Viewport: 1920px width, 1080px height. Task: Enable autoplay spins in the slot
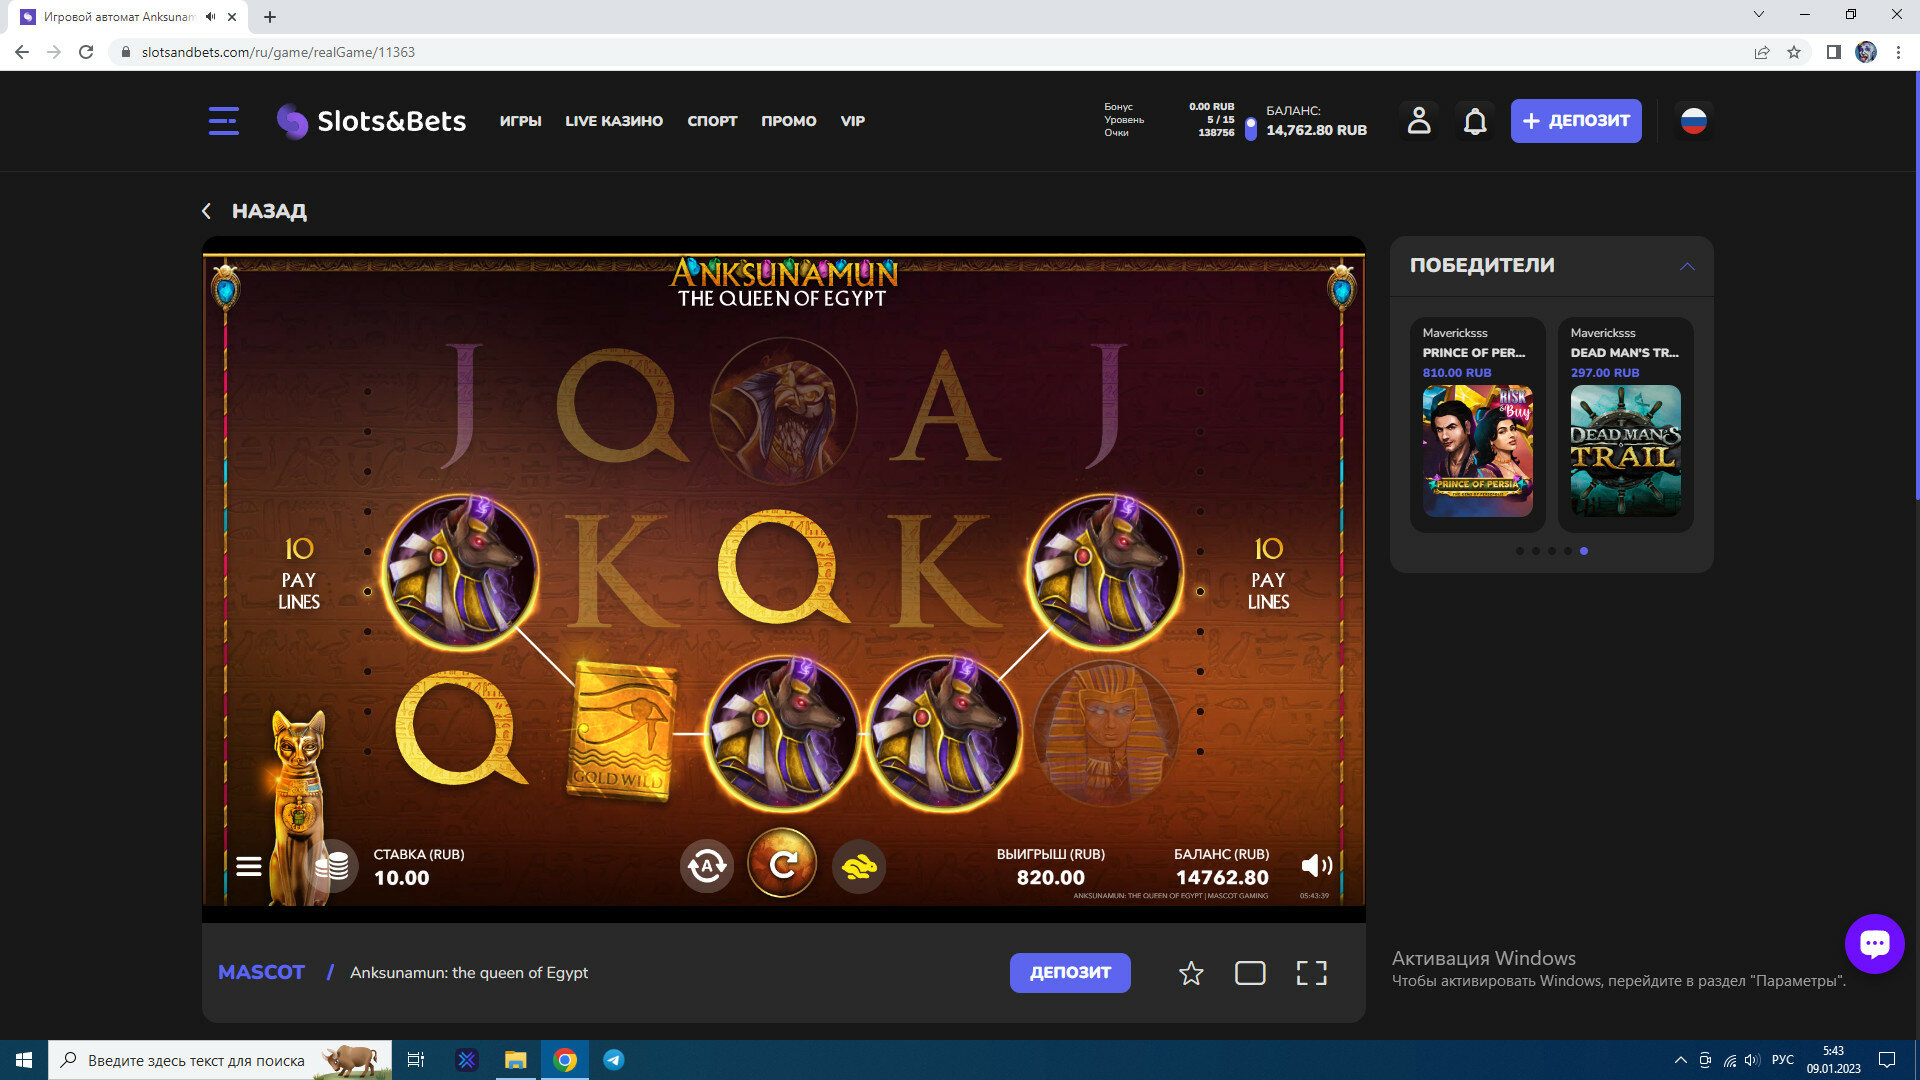click(707, 866)
